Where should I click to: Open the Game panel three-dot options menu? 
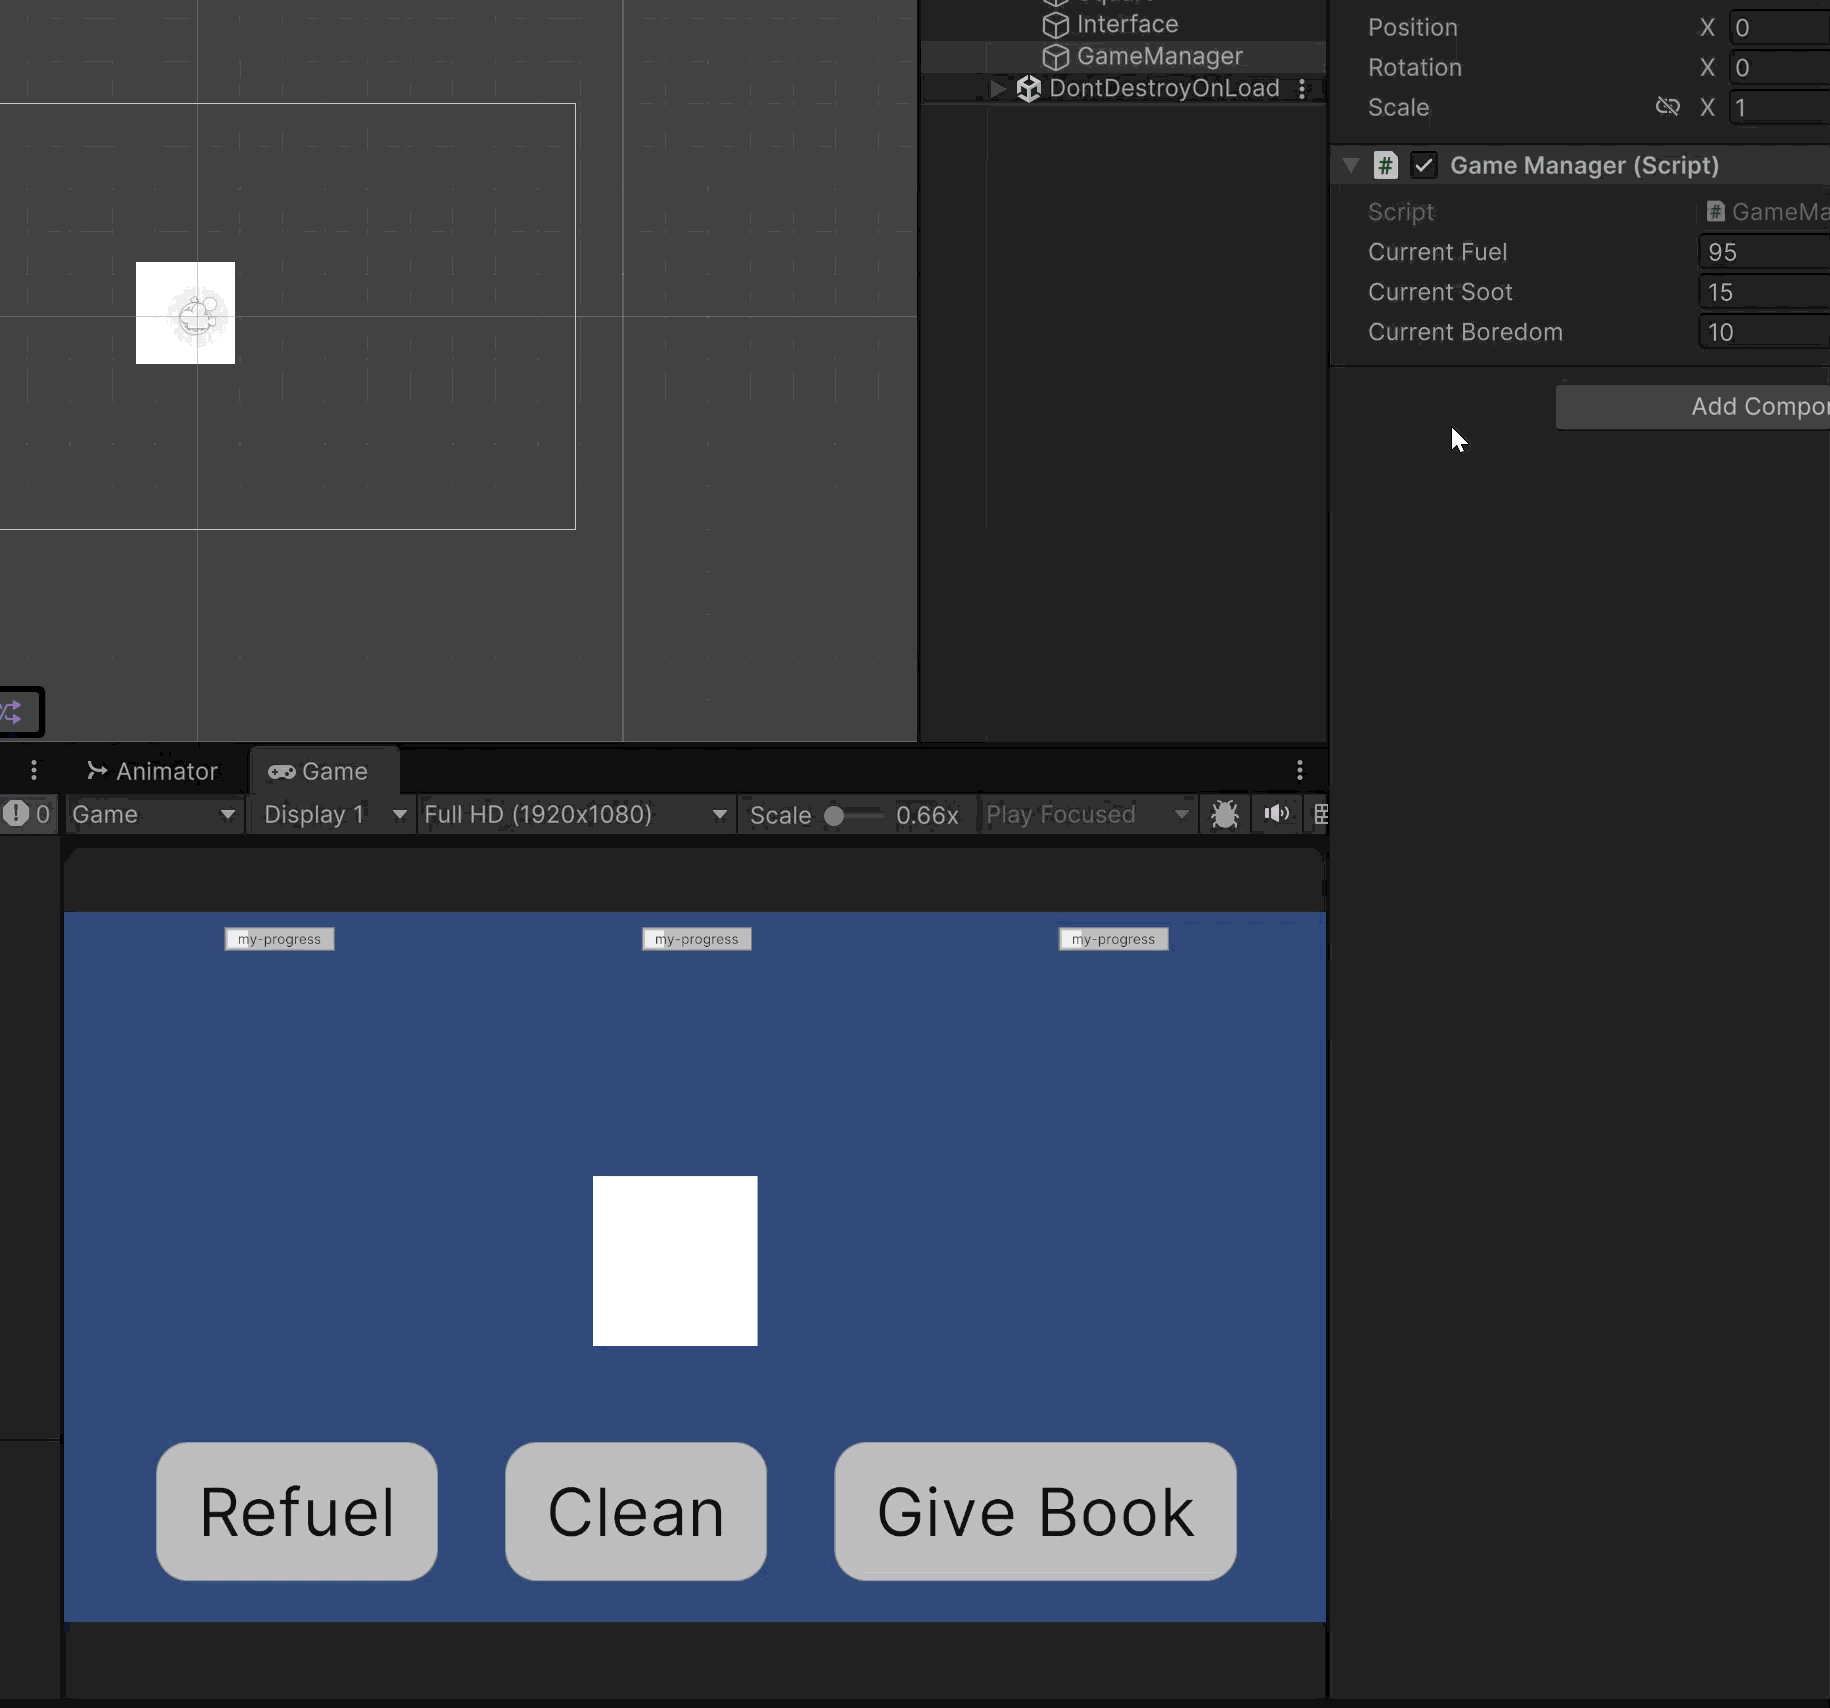[x=1299, y=770]
